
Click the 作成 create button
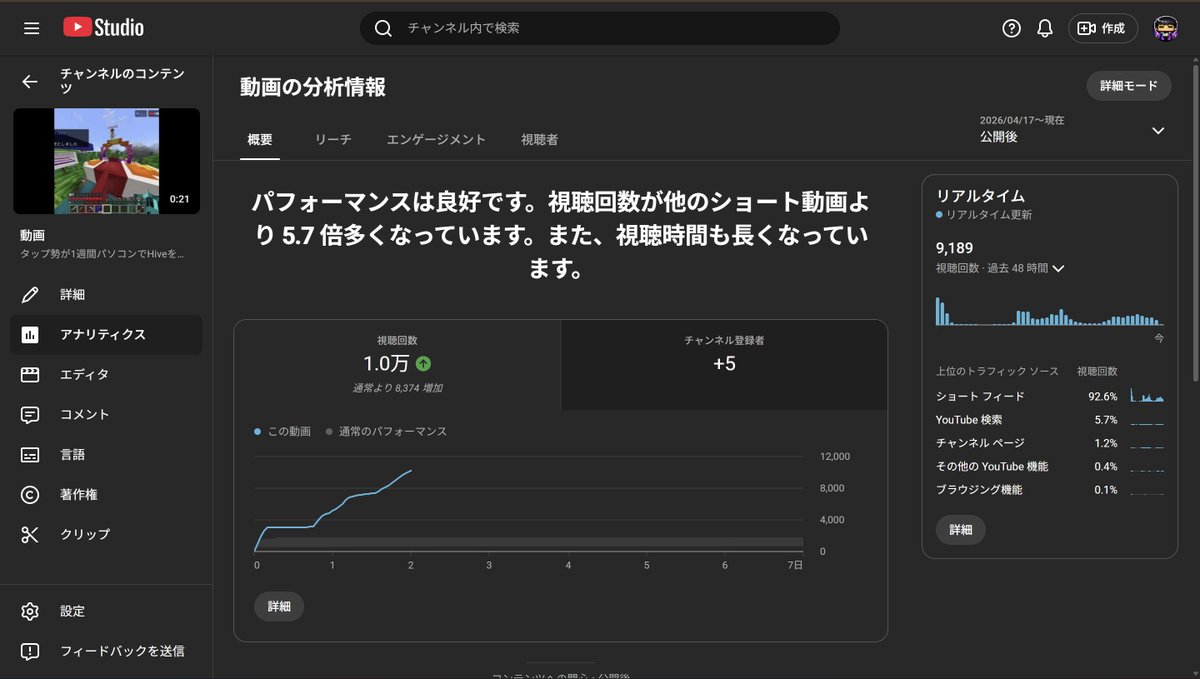[1103, 28]
